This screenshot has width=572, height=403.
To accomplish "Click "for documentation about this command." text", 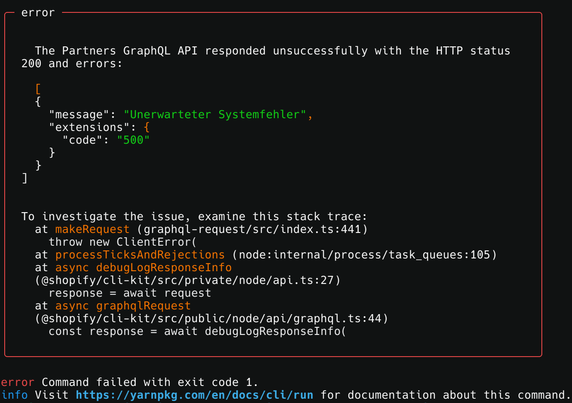I will click(445, 395).
